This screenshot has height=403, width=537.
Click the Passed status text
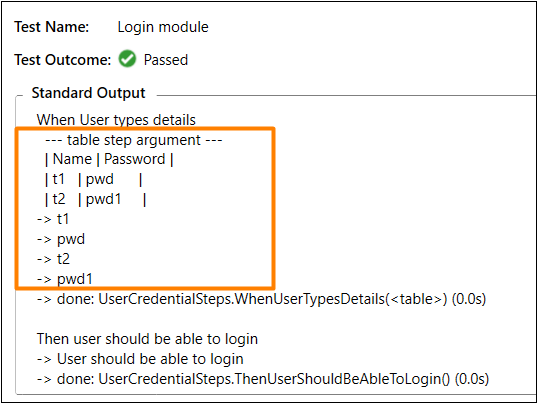166,60
